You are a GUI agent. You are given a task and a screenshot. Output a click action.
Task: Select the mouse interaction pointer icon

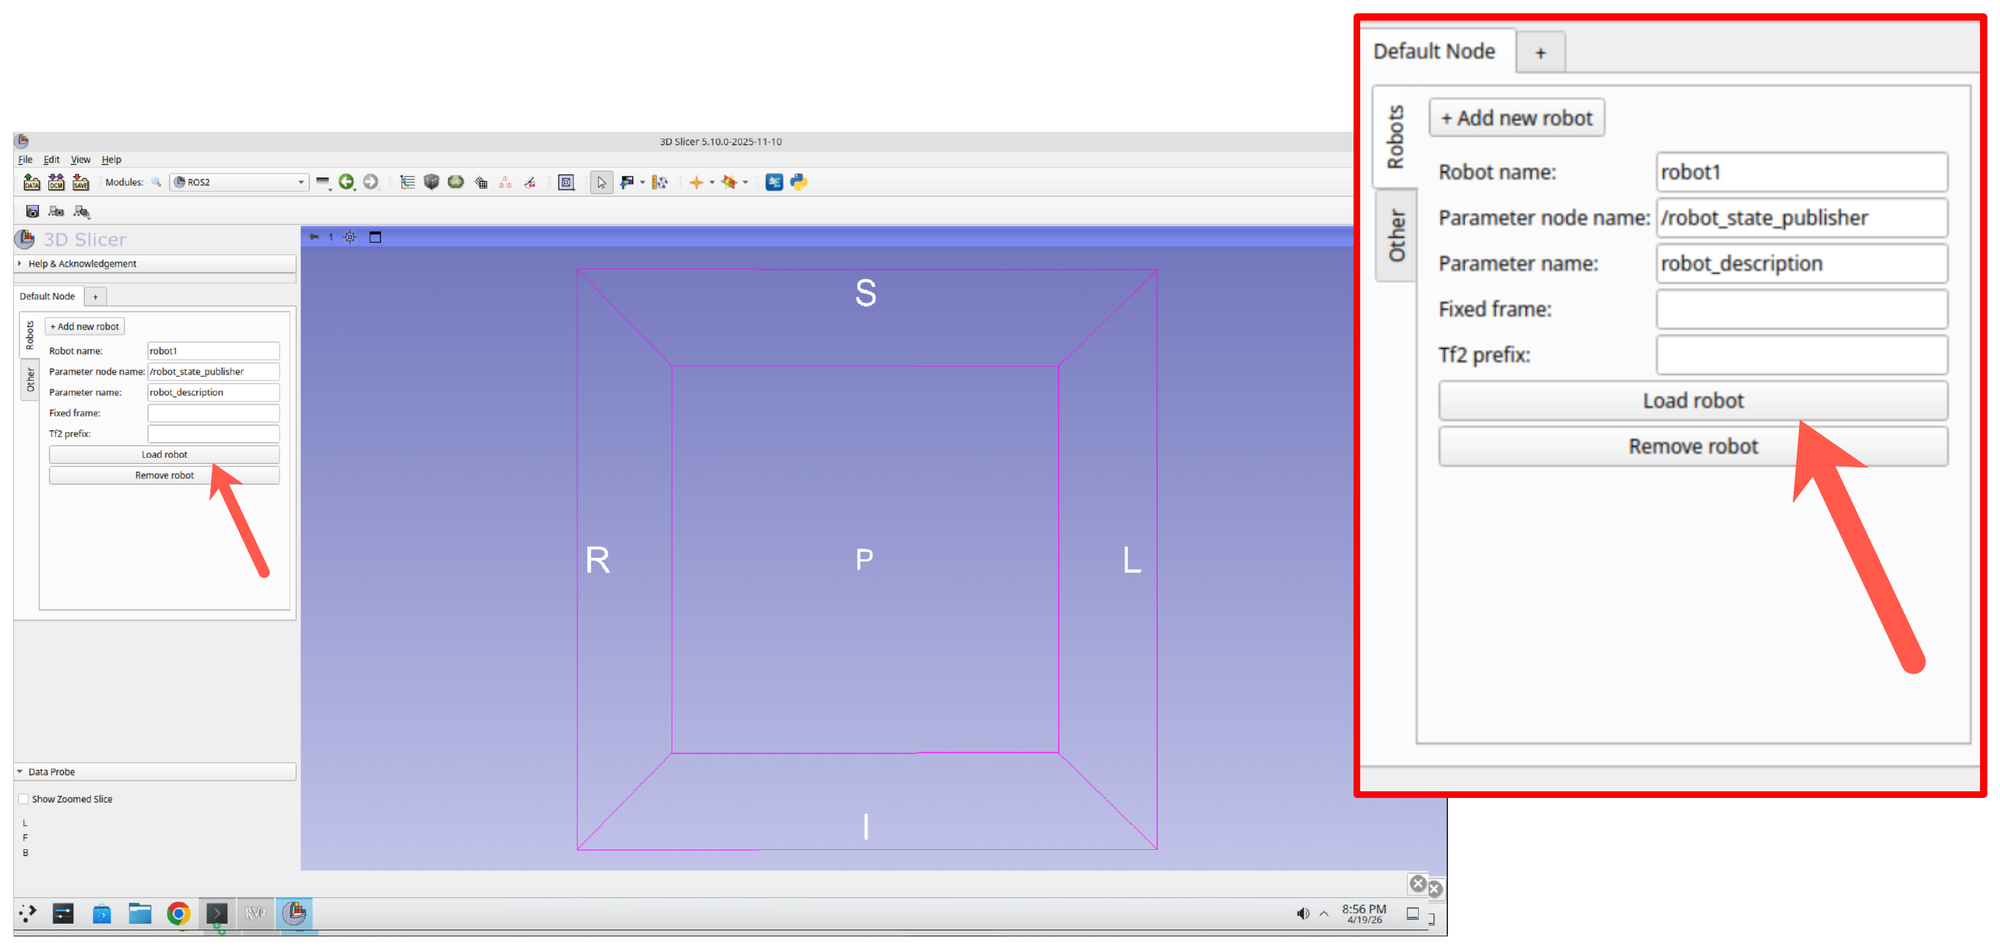coord(601,183)
